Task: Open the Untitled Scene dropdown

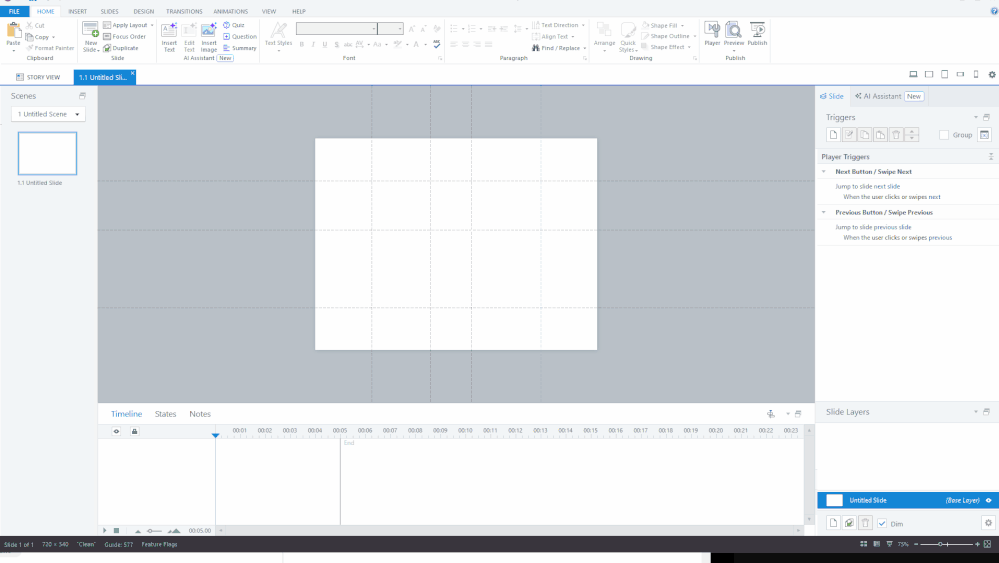Action: click(48, 114)
